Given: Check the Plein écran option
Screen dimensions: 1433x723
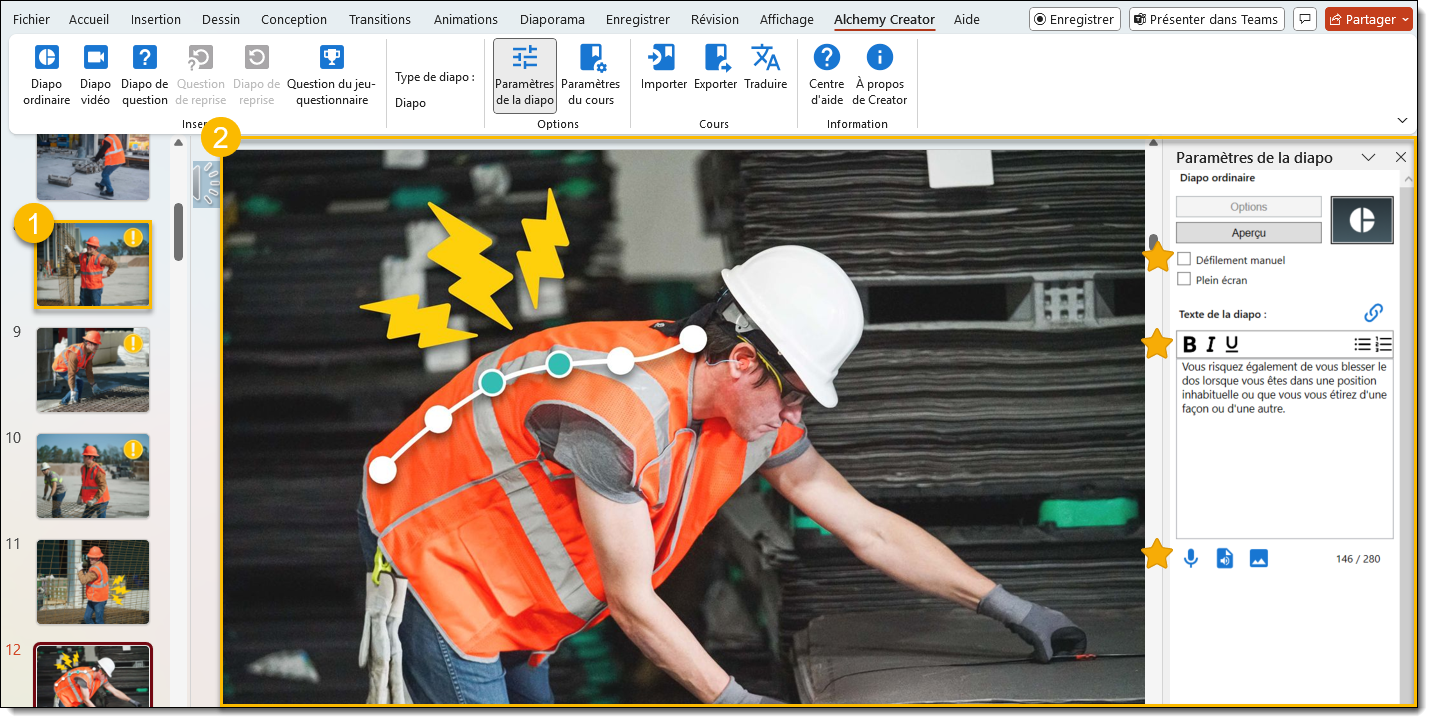Looking at the screenshot, I should click(x=1184, y=280).
